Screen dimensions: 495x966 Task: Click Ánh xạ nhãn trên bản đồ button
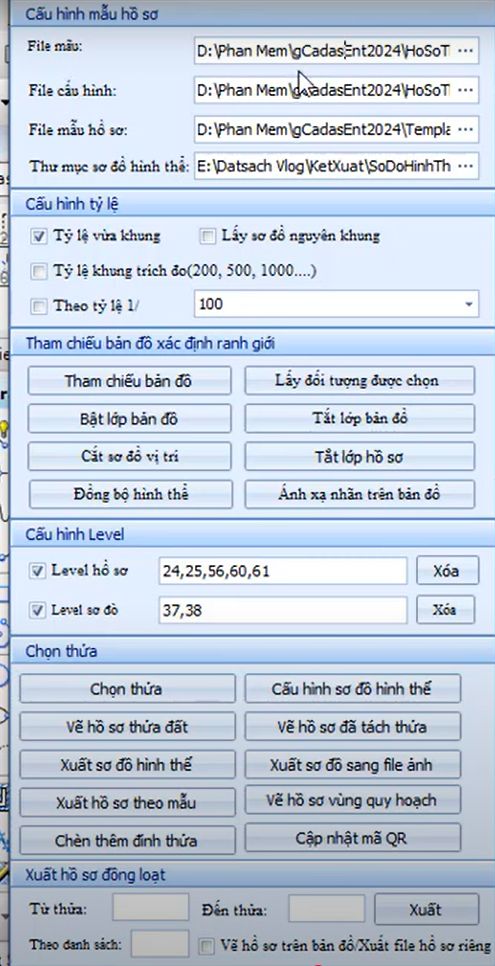[x=359, y=494]
